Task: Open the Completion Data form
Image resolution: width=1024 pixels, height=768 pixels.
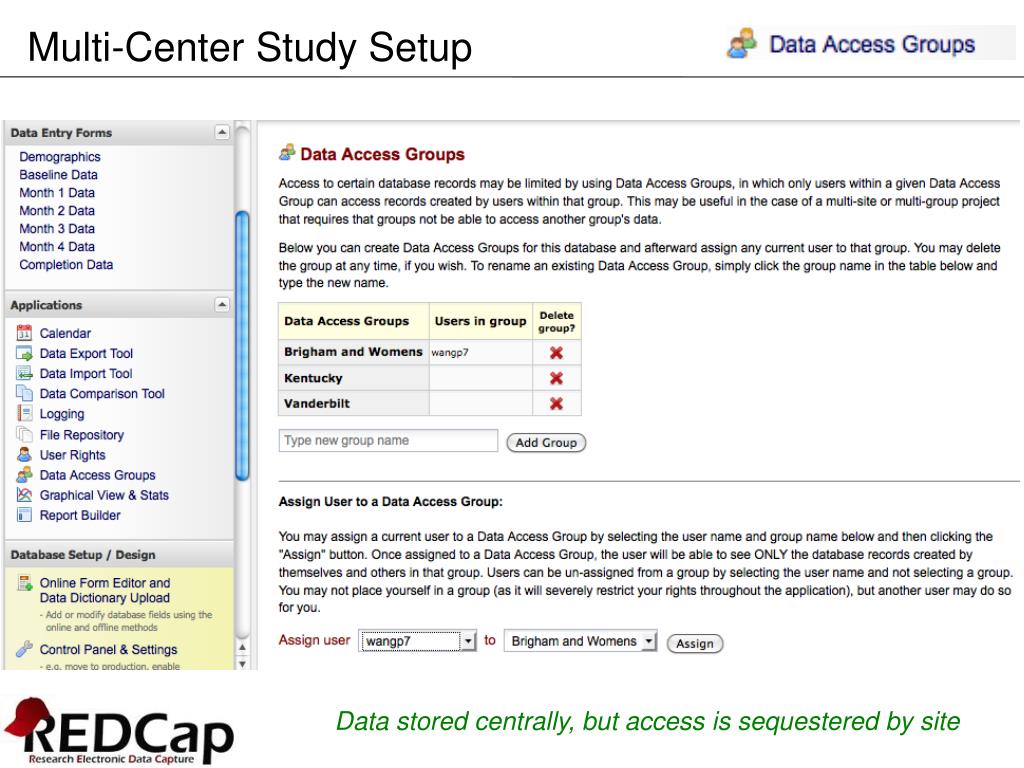Action: pyautogui.click(x=67, y=264)
